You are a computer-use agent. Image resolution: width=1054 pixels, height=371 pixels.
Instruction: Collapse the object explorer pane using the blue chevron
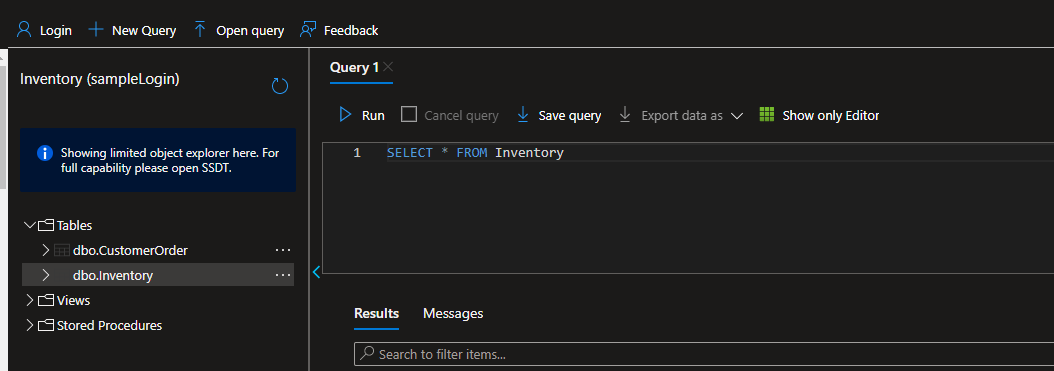point(317,272)
